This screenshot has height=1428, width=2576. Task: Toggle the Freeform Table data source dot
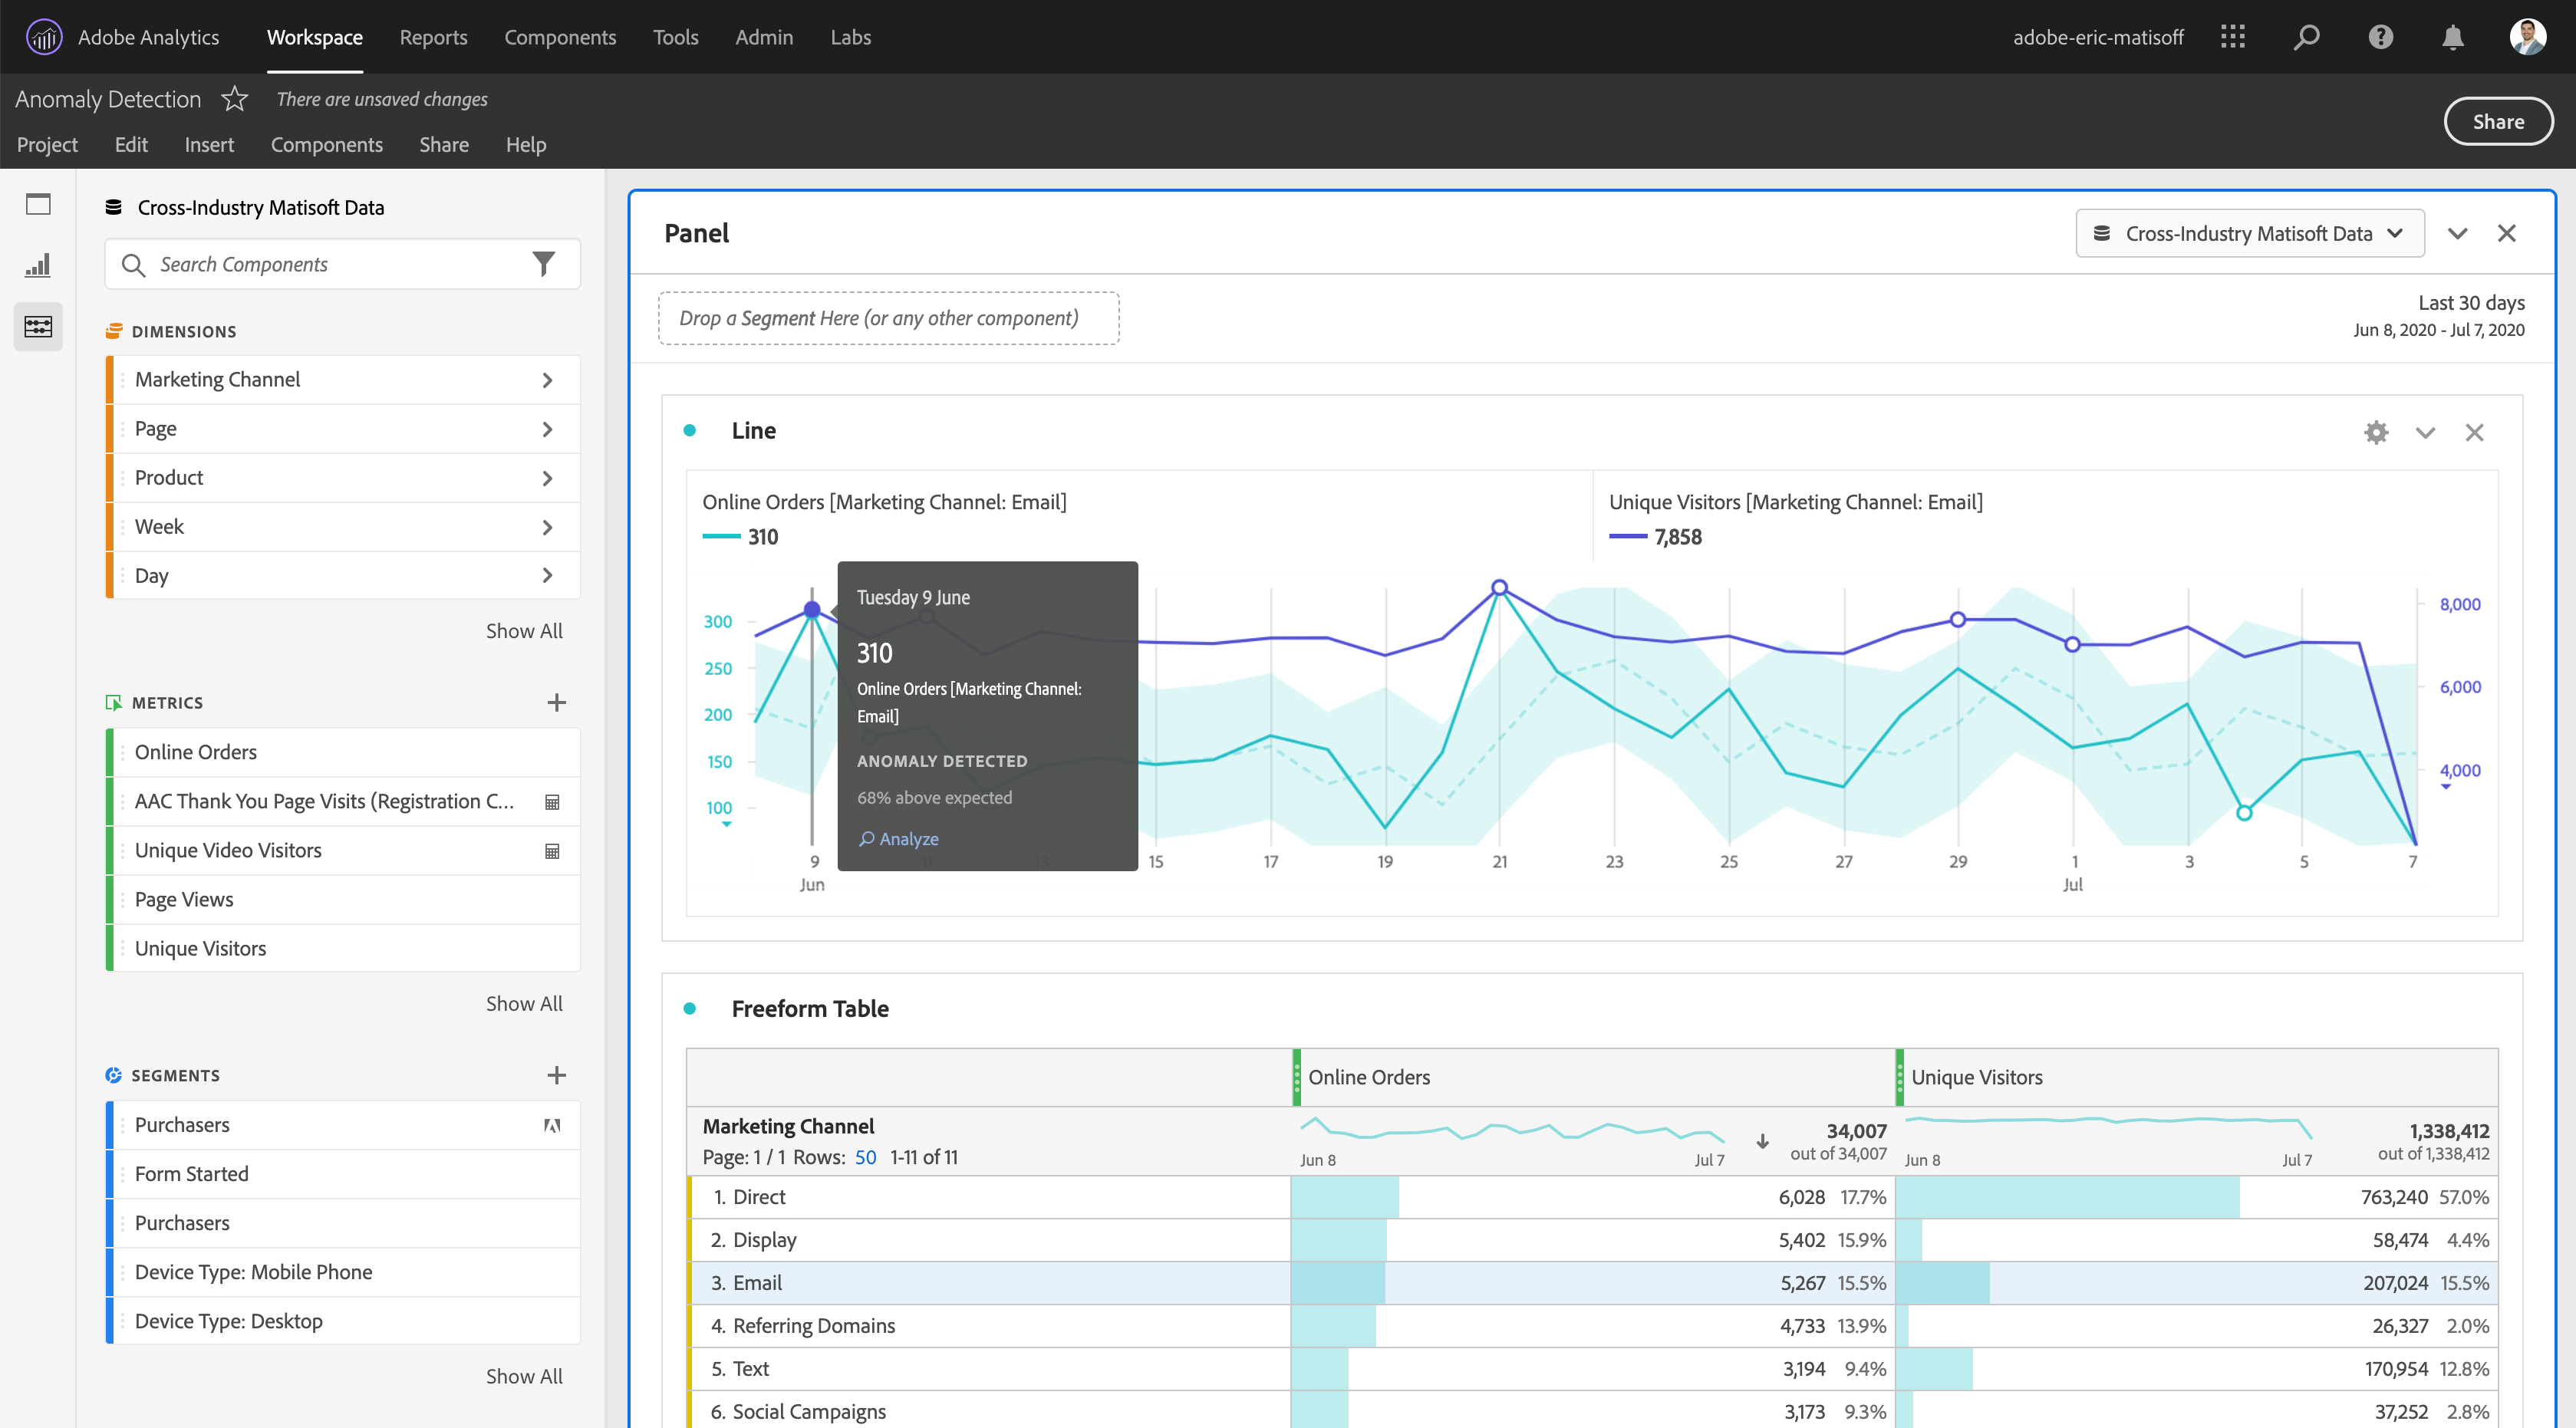tap(690, 1008)
